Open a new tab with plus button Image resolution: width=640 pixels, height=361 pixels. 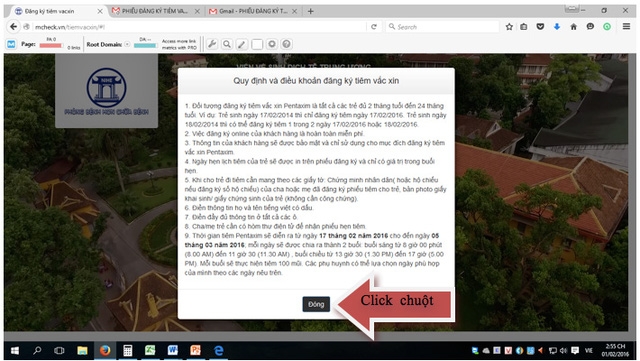311,11
